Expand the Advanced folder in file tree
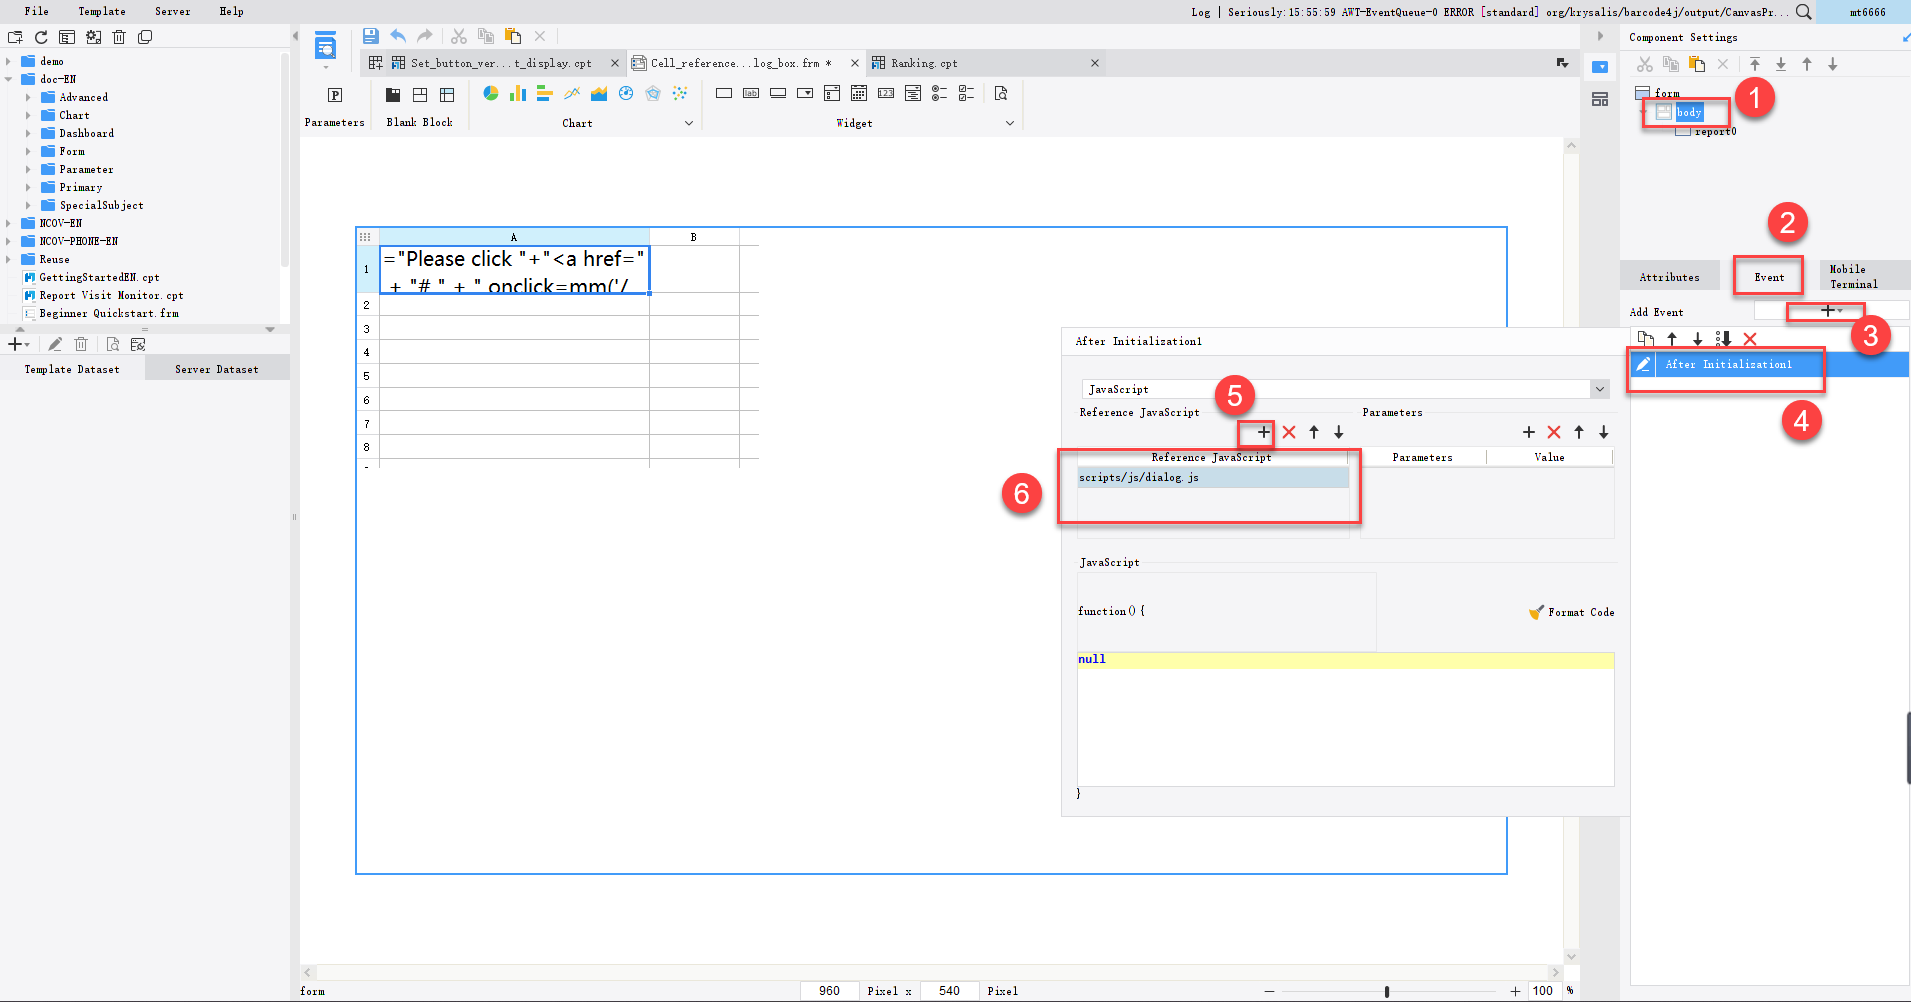The height and width of the screenshot is (1002, 1911). pos(28,97)
